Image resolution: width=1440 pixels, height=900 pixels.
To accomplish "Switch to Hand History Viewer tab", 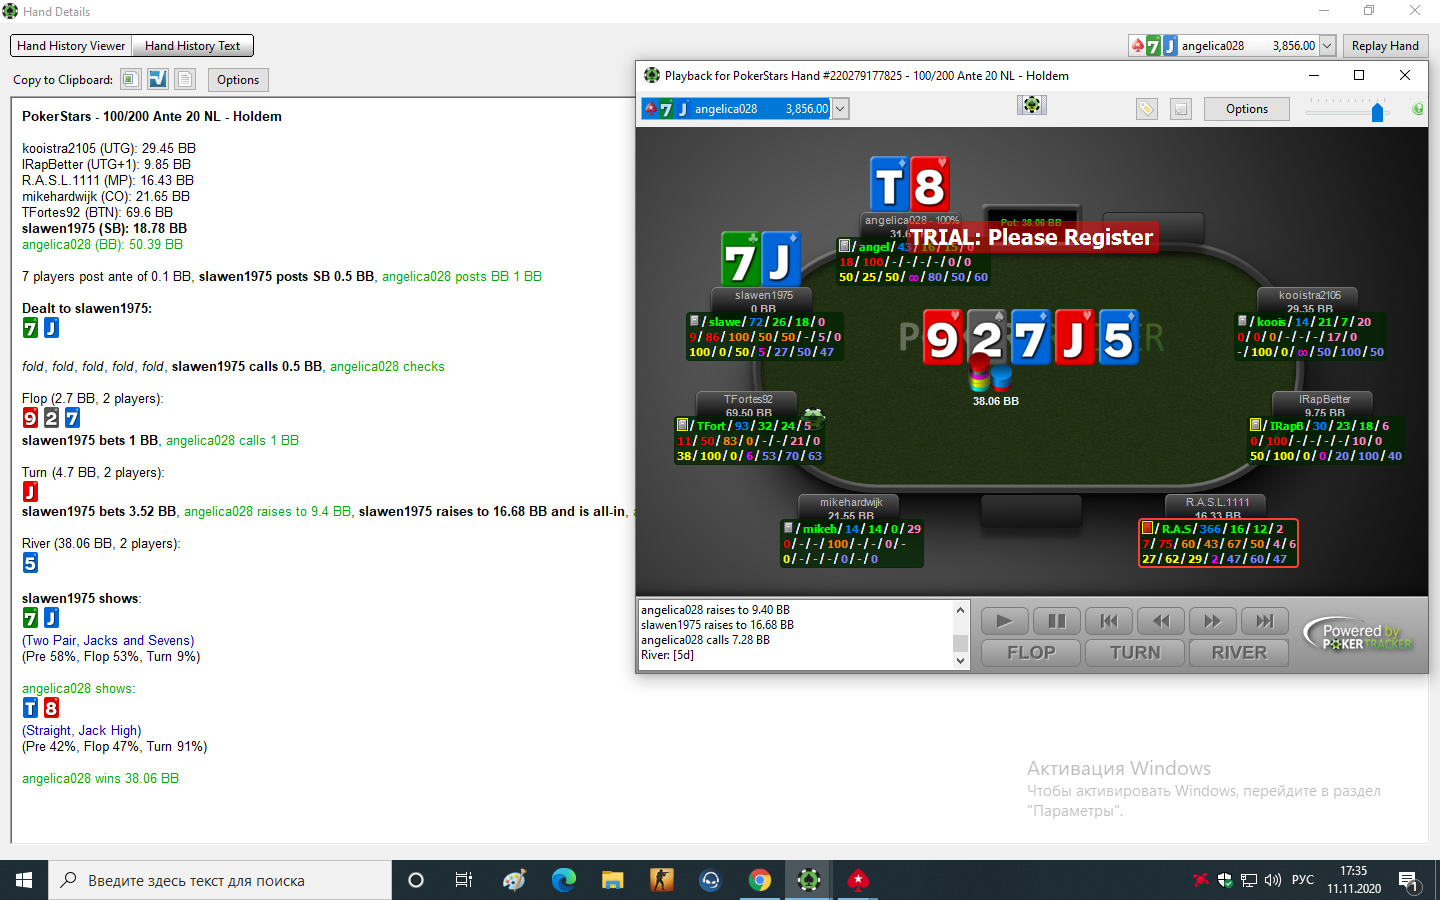I will tap(71, 46).
